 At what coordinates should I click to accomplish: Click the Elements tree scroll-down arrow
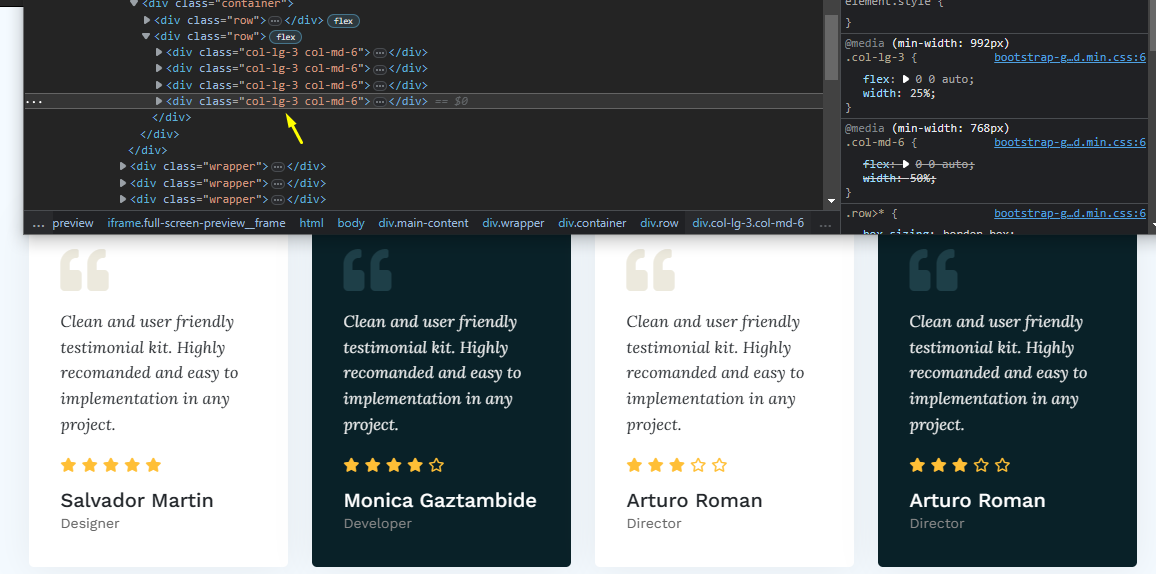point(831,200)
